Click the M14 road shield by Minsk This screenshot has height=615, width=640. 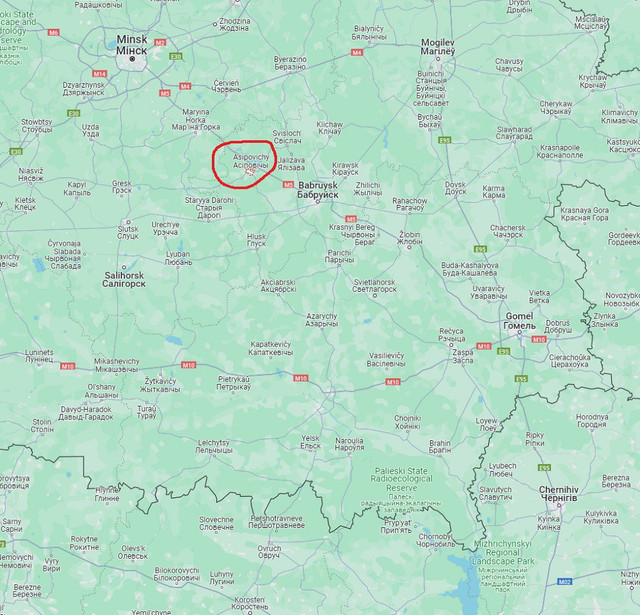100,74
